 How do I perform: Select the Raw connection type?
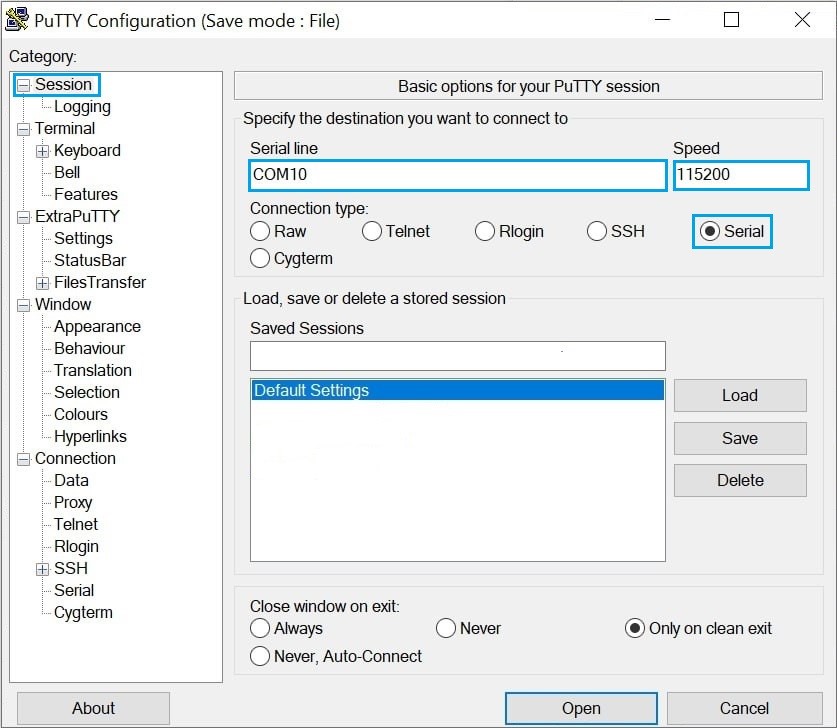[x=278, y=231]
